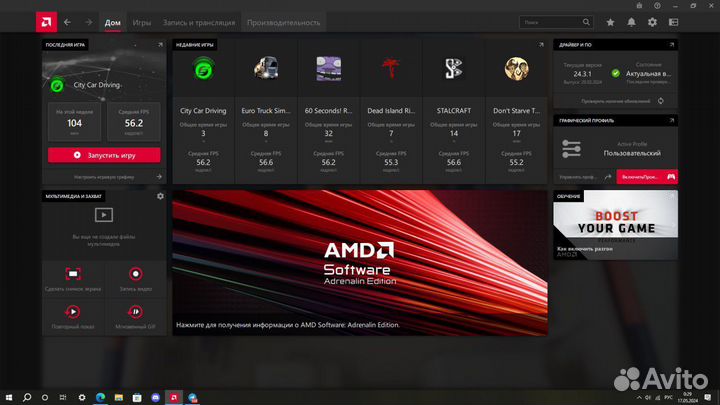Open the help question mark icon
720x405 pixels.
tap(658, 6)
